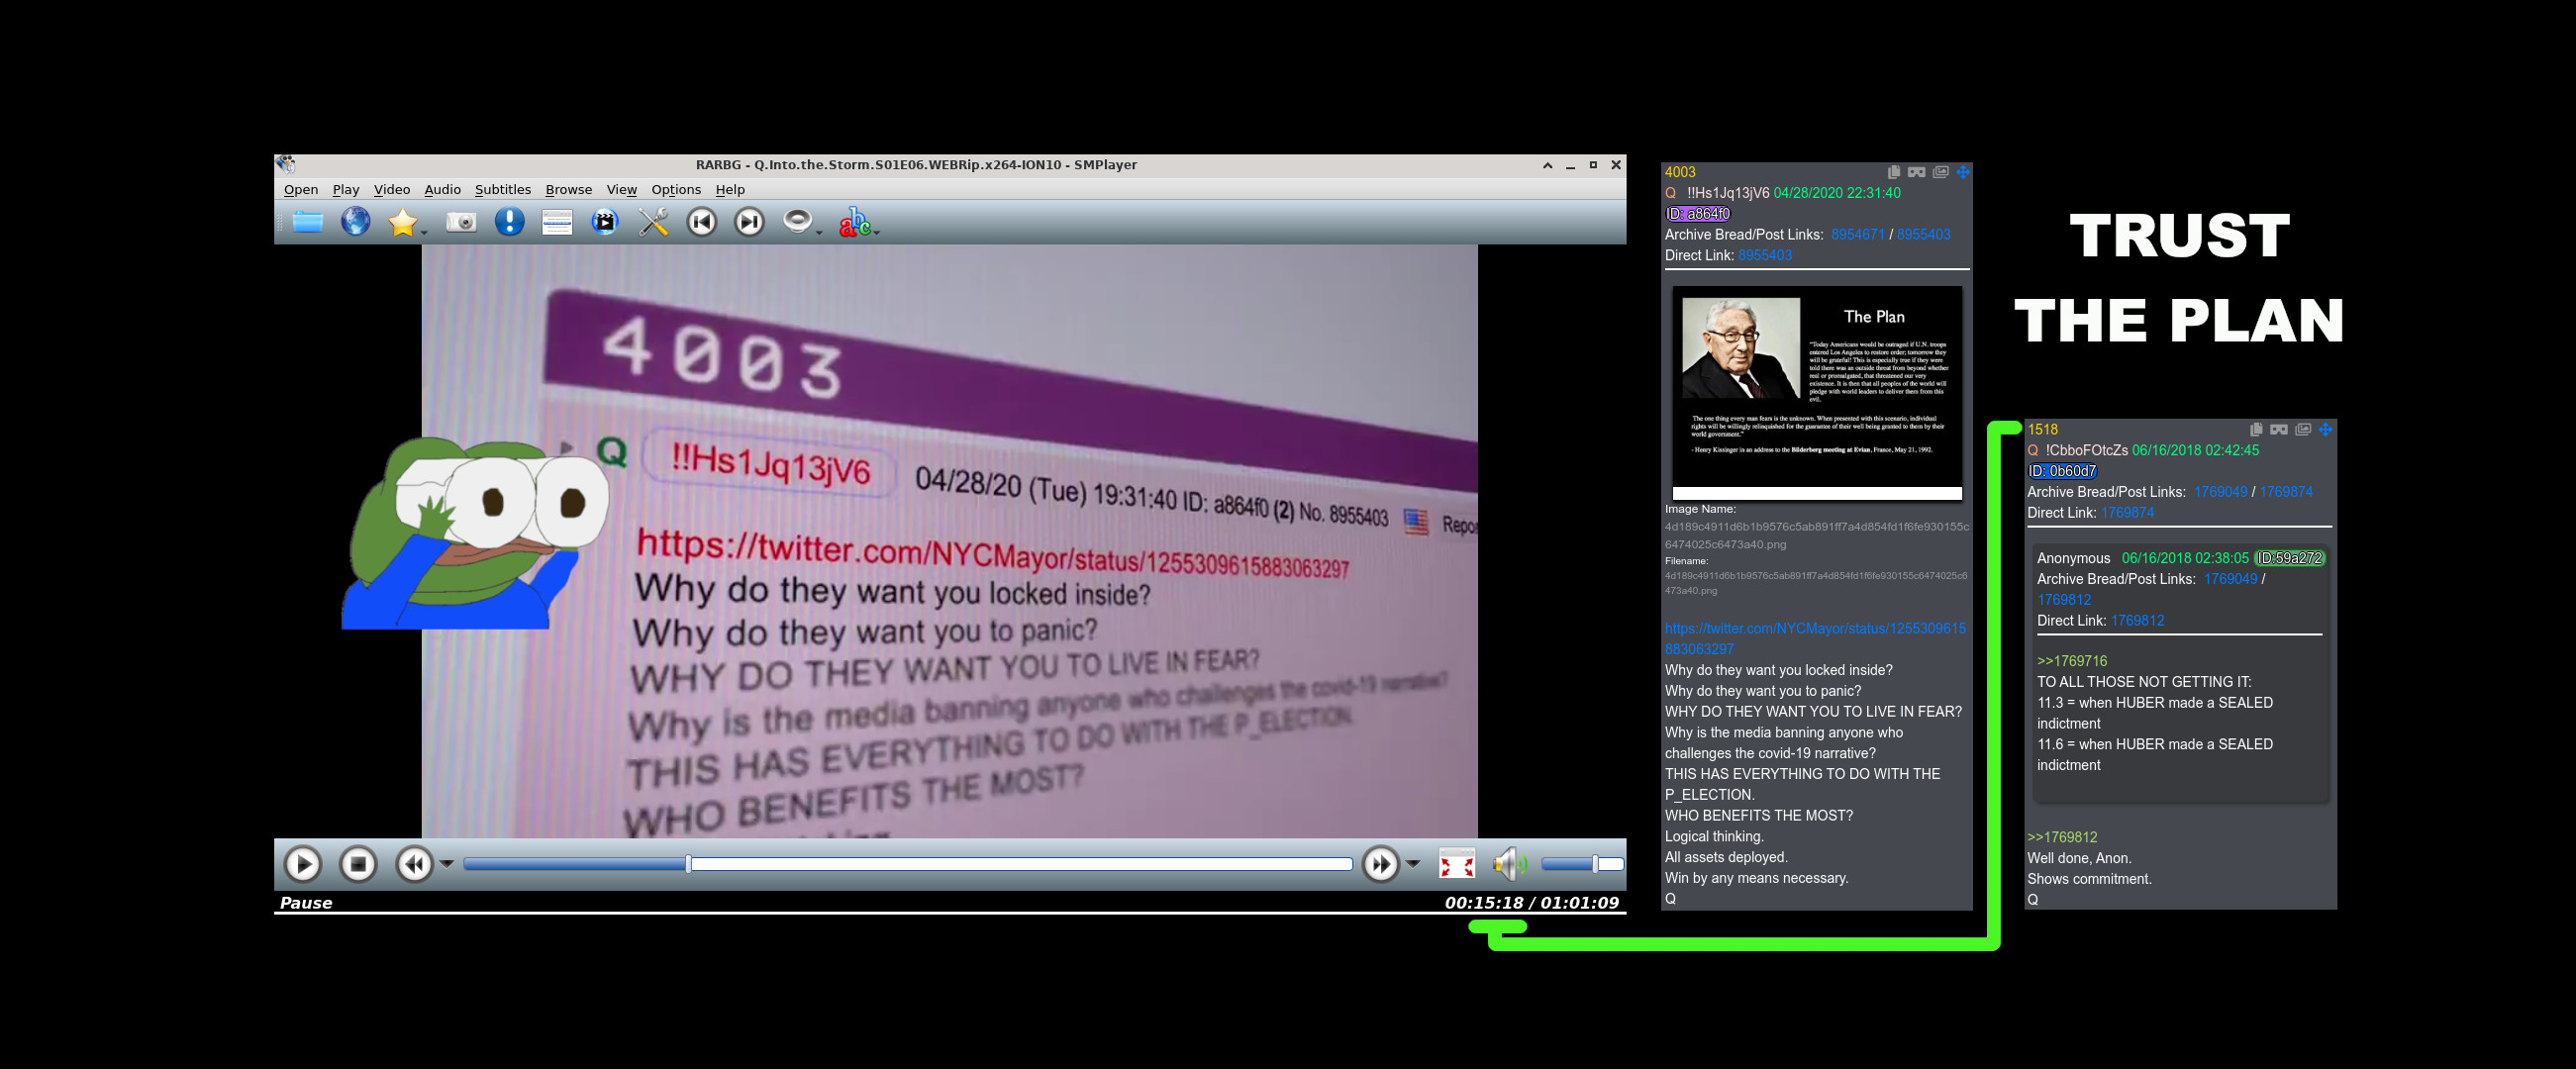Expand the forward options dropdown arrow
The image size is (2576, 1069).
point(1413,864)
